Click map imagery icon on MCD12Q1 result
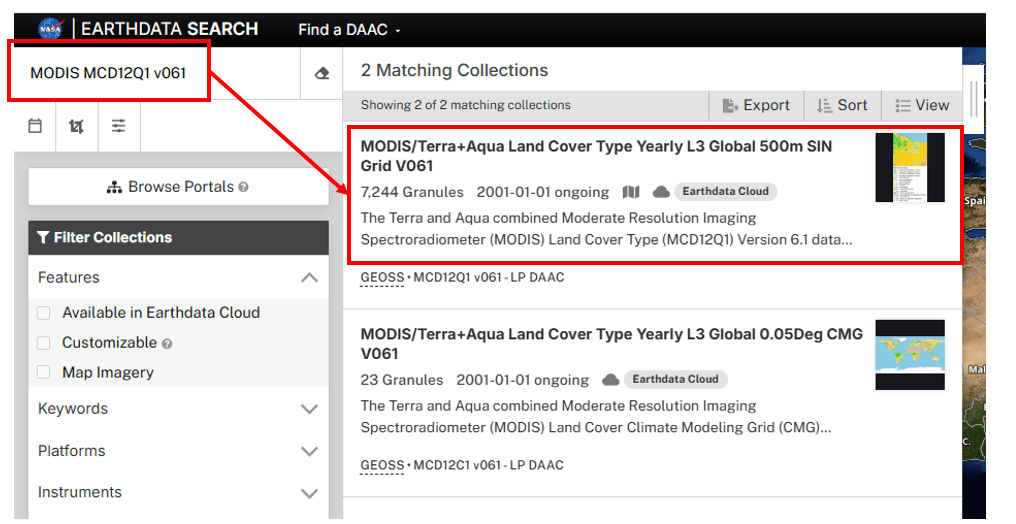 pyautogui.click(x=630, y=192)
